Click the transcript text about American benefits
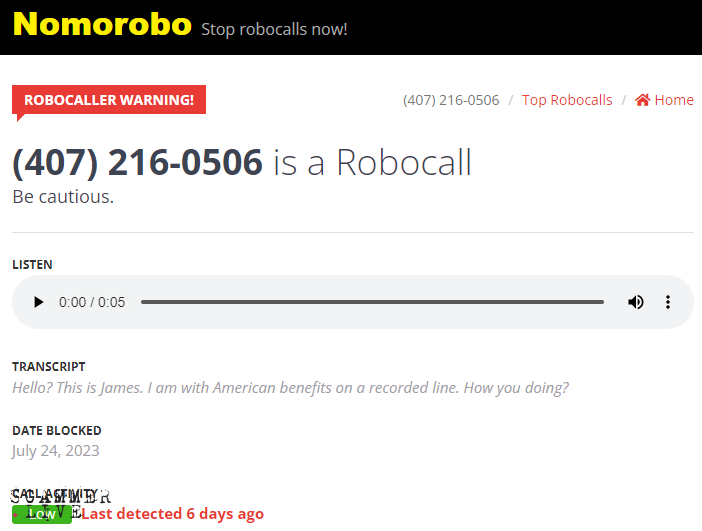The width and height of the screenshot is (702, 531). tap(290, 388)
